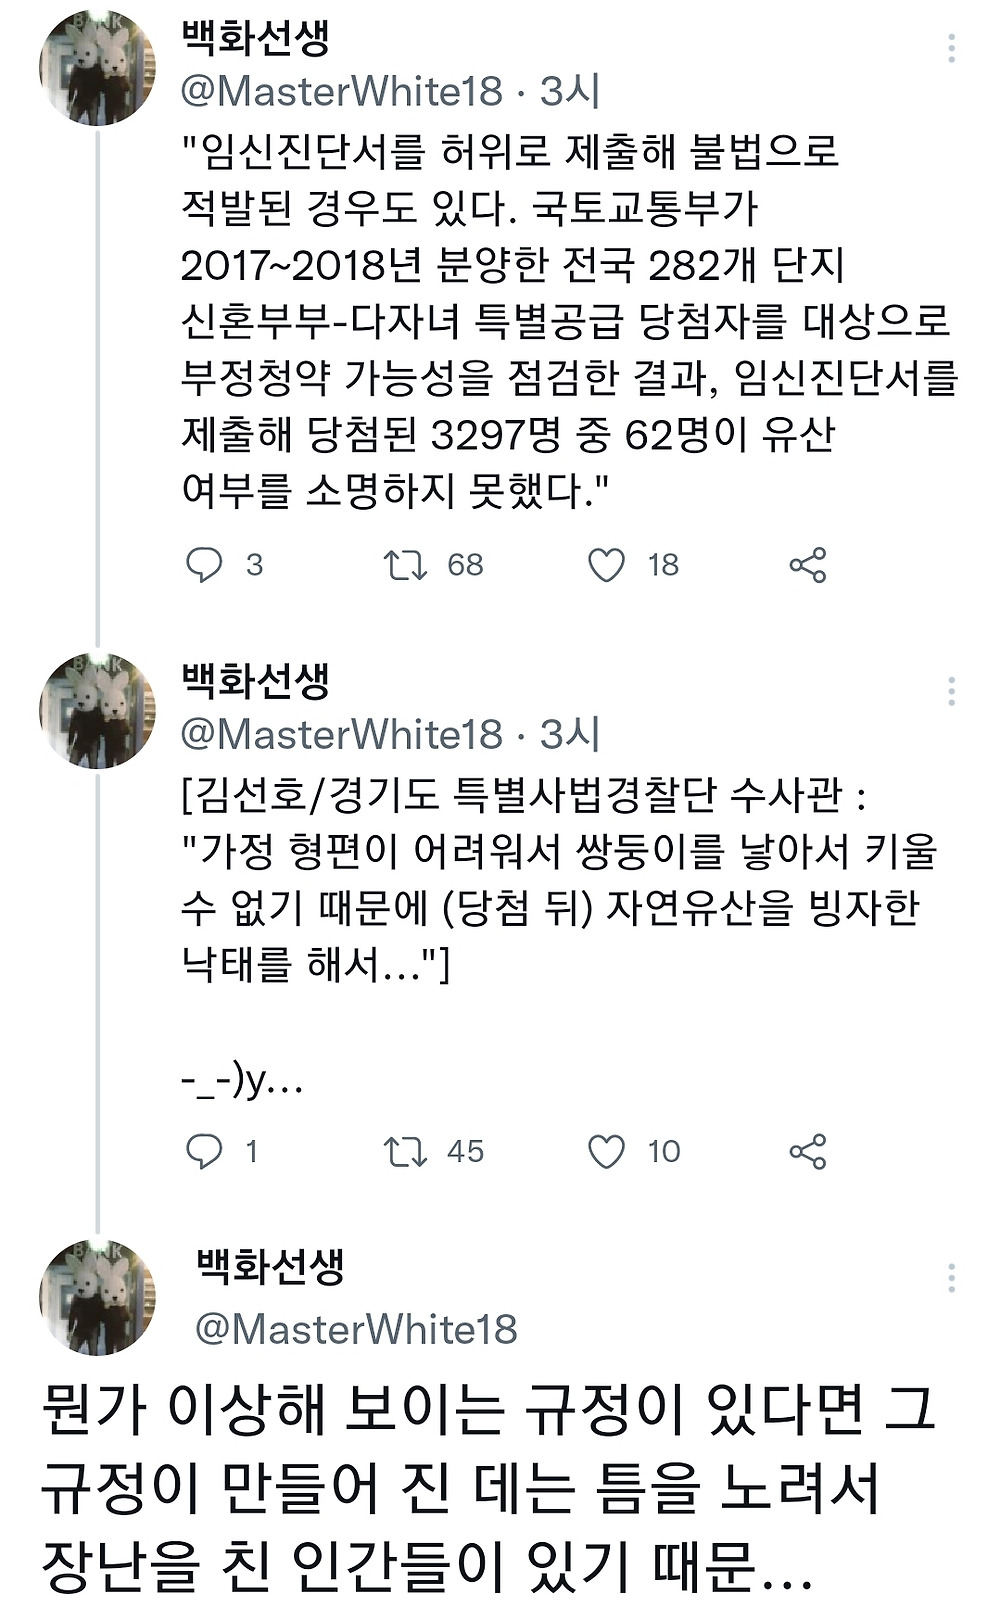1000x1620 pixels.
Task: Reply to the first tweet about 임신진단서
Action: point(205,565)
